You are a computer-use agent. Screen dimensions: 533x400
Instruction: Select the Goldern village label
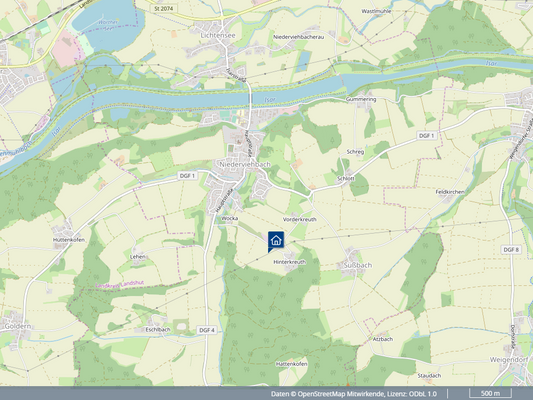[18, 326]
